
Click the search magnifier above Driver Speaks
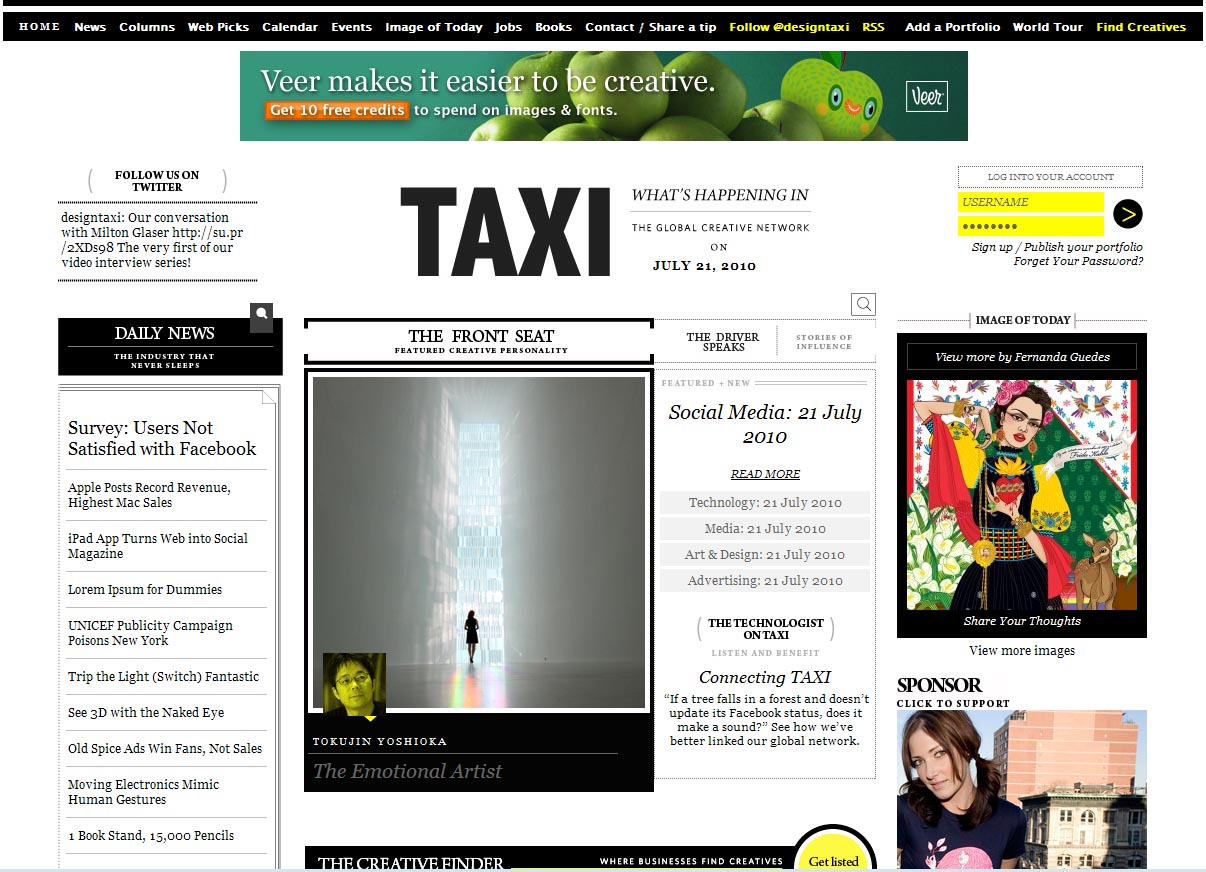pyautogui.click(x=864, y=304)
